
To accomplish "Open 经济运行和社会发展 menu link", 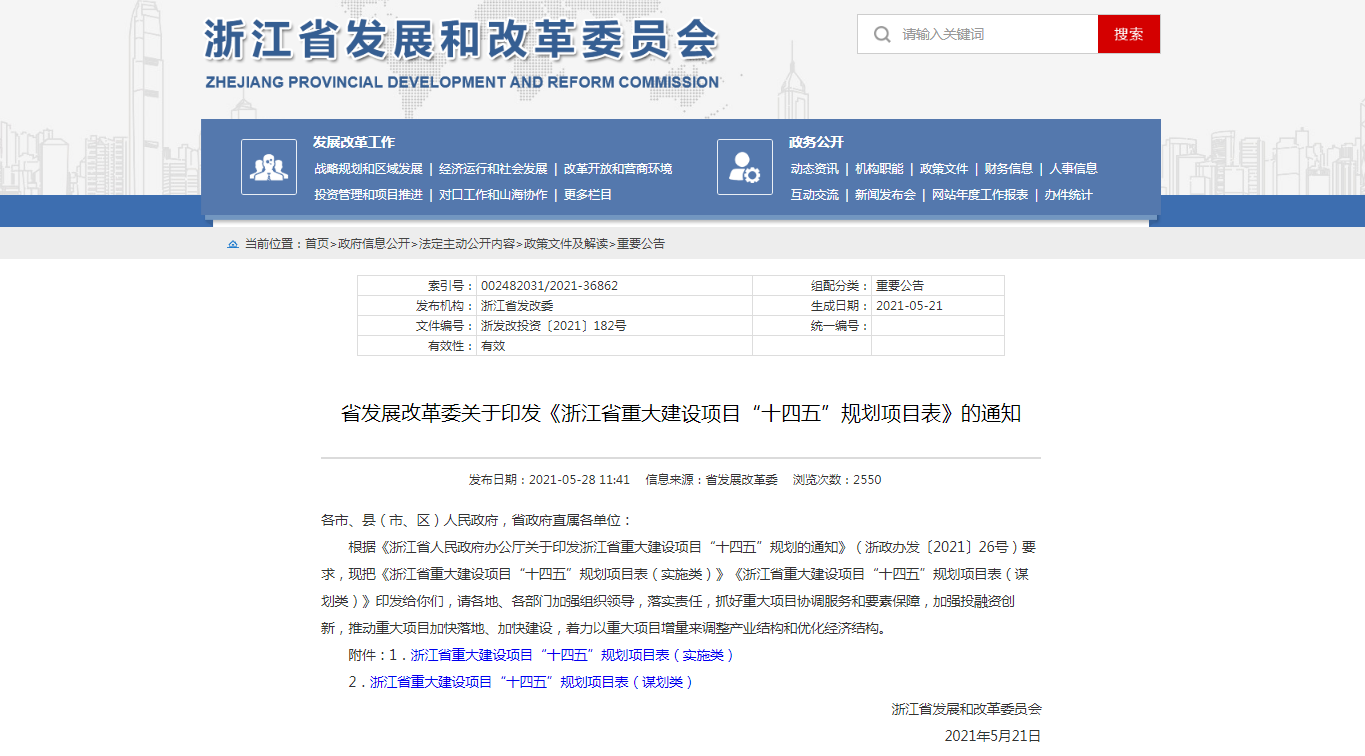I will point(493,169).
